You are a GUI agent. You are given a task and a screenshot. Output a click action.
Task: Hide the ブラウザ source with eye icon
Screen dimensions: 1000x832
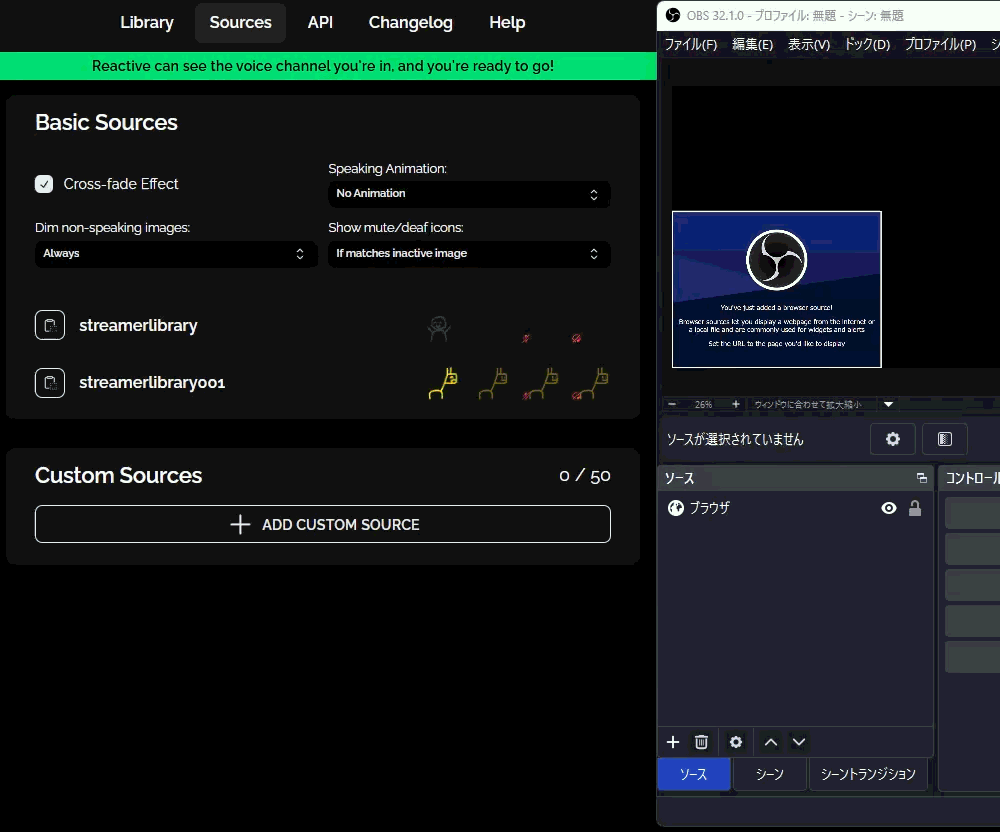[x=888, y=508]
